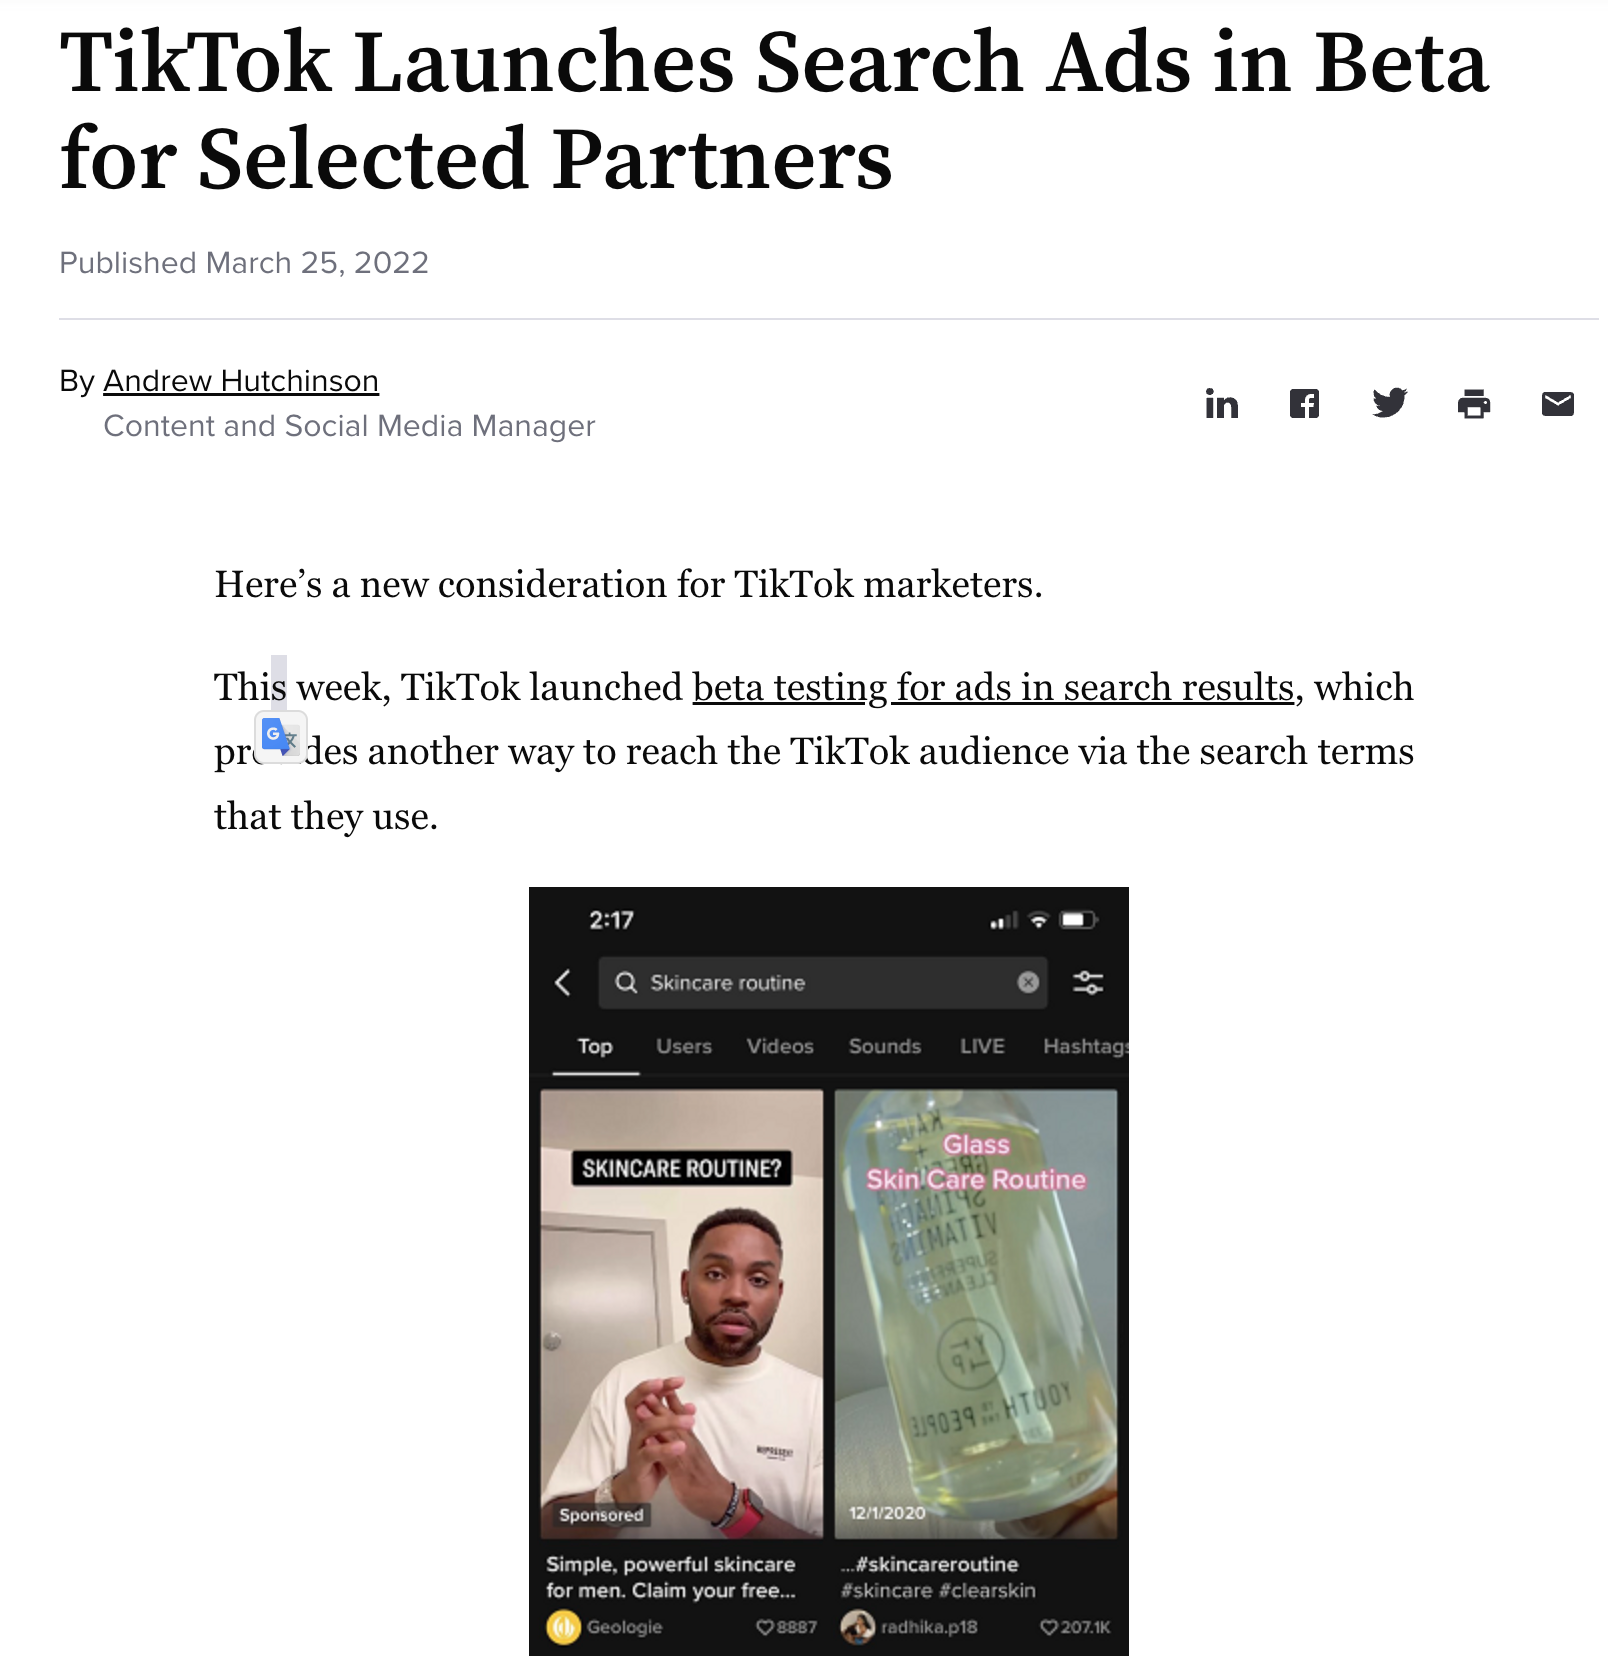Open the Glass Skin Care Routine video
1608x1656 pixels.
coord(976,1313)
